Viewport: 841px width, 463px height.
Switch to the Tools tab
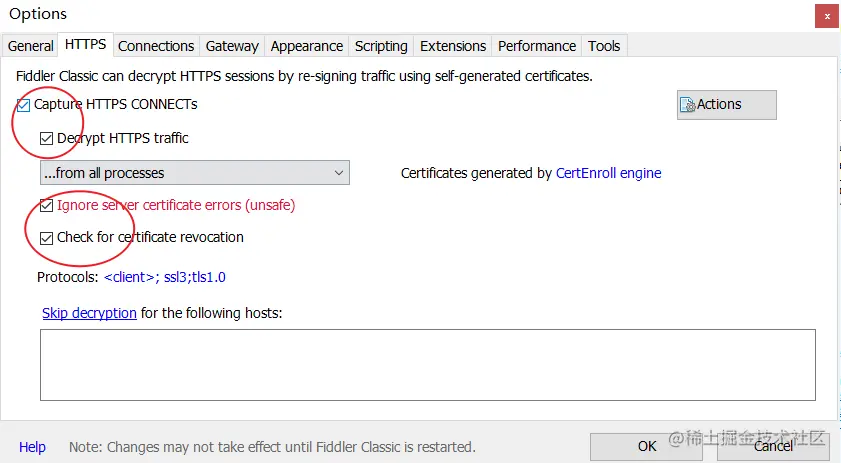point(603,46)
